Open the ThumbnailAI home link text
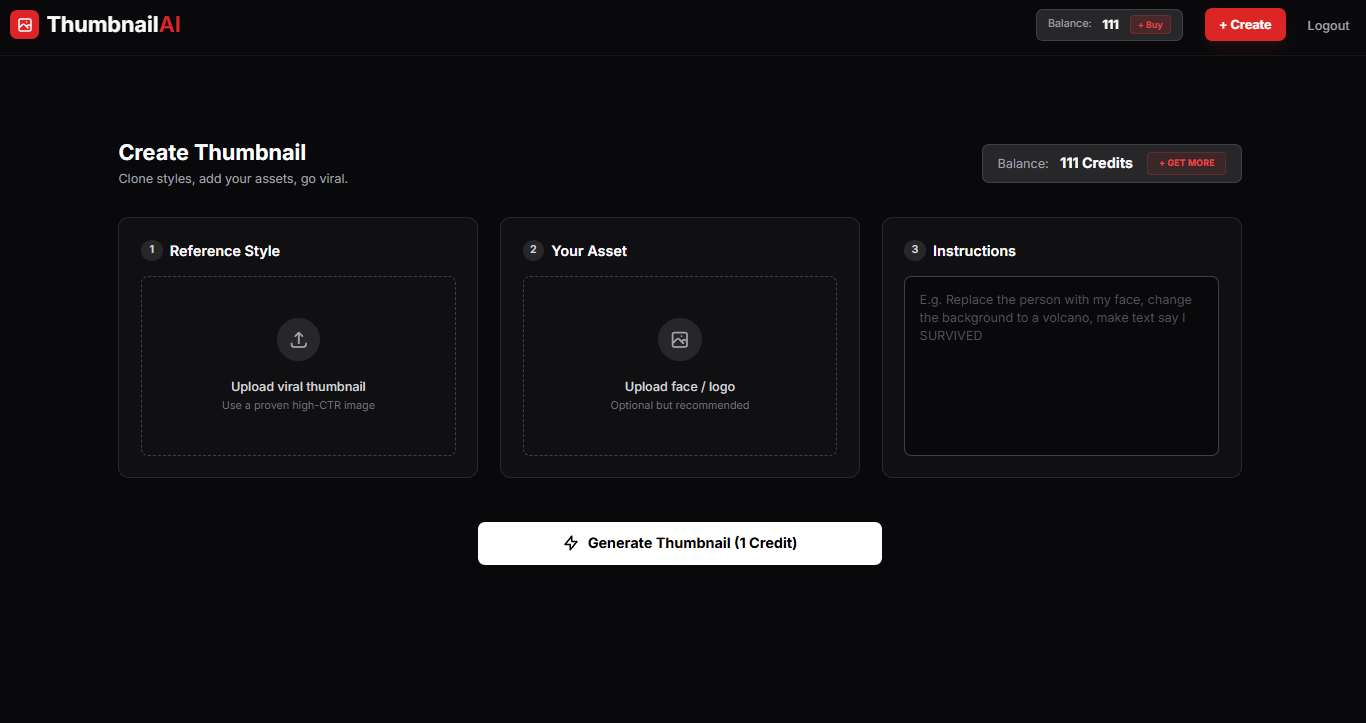The image size is (1366, 723). [x=113, y=24]
